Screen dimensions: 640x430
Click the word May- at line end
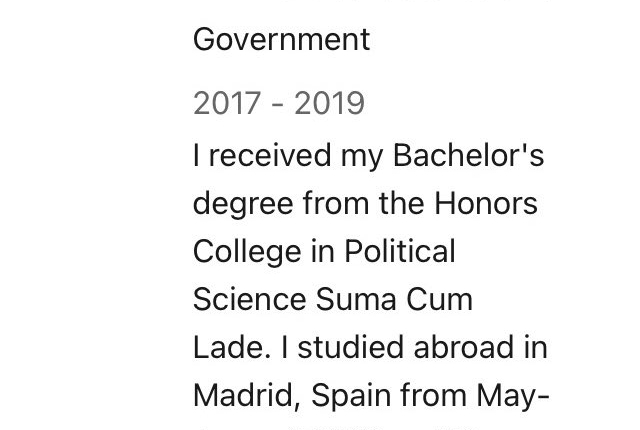pos(513,397)
